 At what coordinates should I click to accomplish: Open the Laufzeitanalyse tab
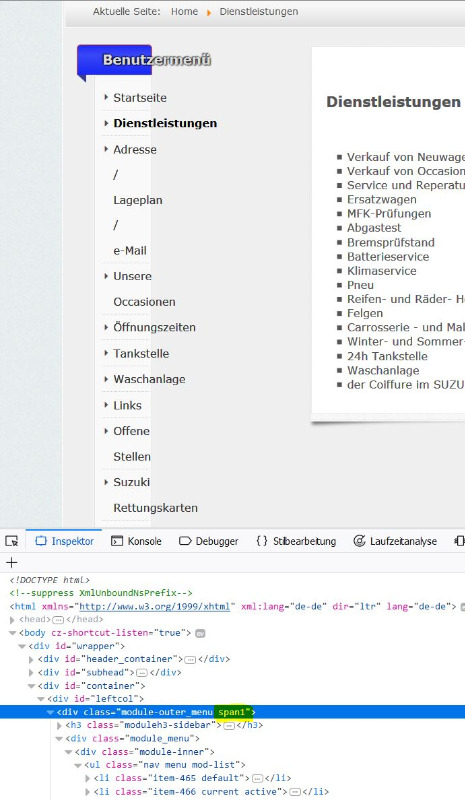click(x=395, y=541)
